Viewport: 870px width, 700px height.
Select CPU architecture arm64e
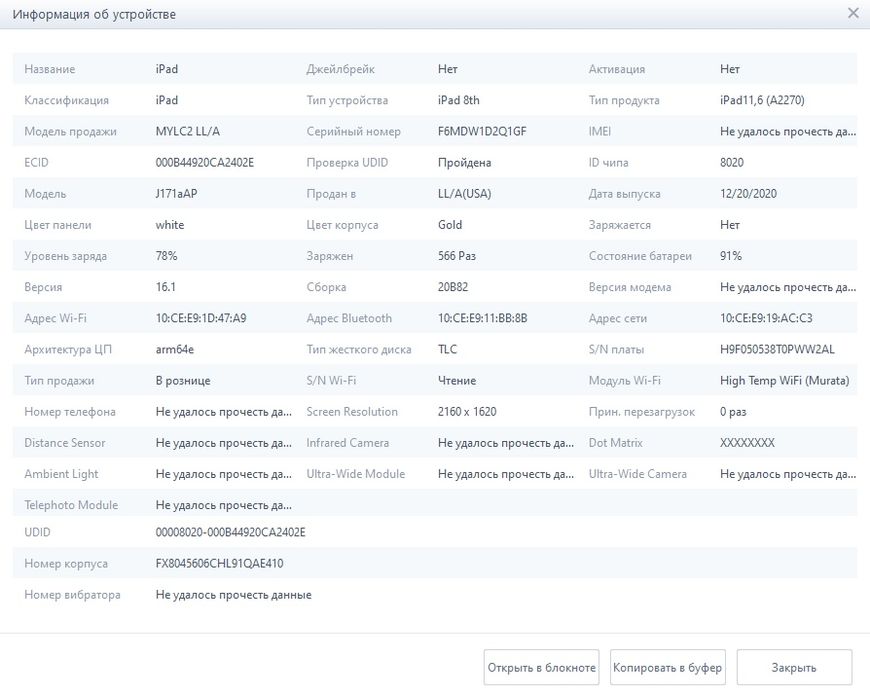tap(175, 349)
